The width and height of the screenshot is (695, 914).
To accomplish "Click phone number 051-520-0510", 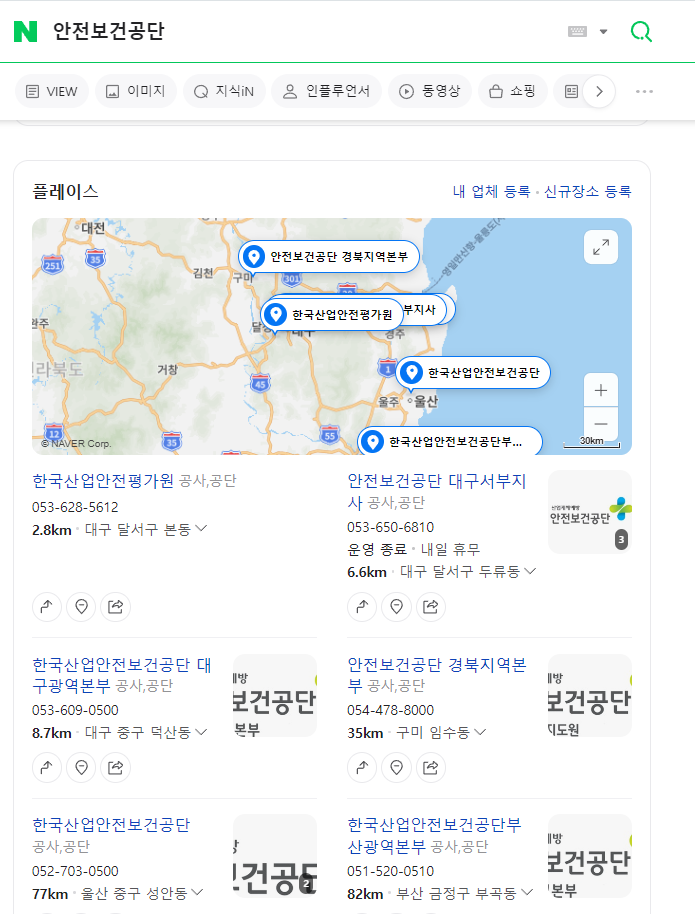I will pyautogui.click(x=391, y=871).
